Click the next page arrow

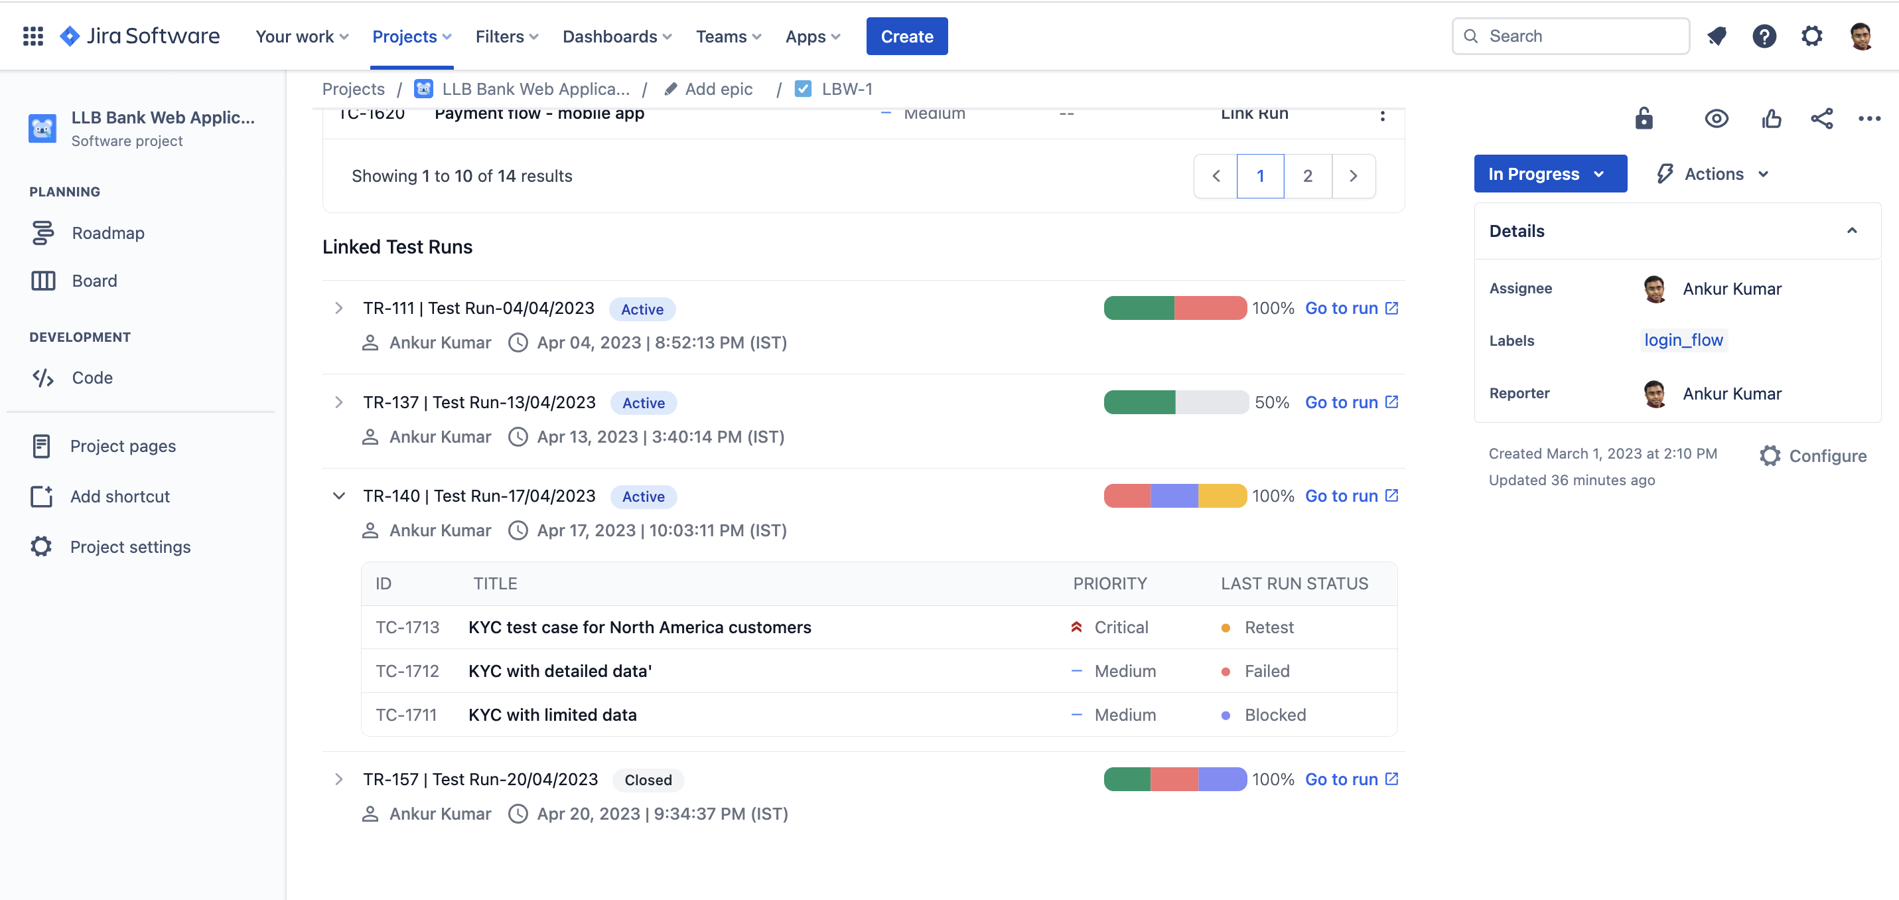pos(1353,176)
